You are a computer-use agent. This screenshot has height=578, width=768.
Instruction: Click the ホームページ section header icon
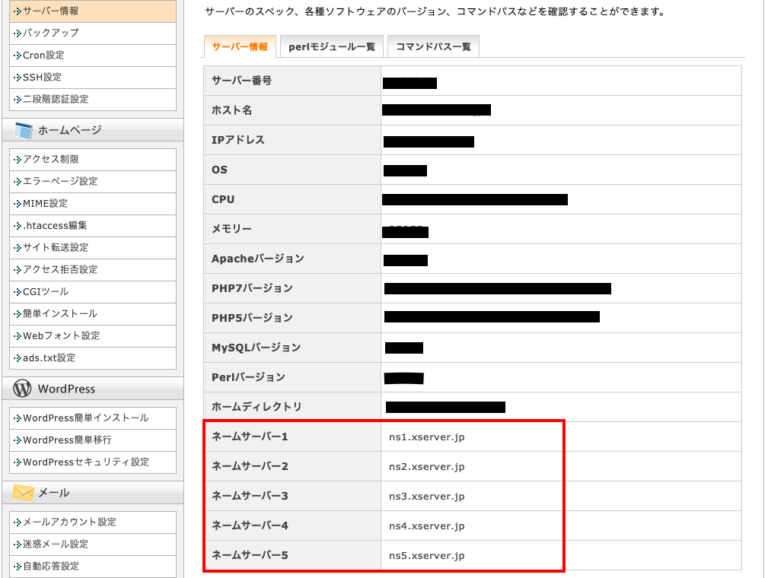coord(23,130)
